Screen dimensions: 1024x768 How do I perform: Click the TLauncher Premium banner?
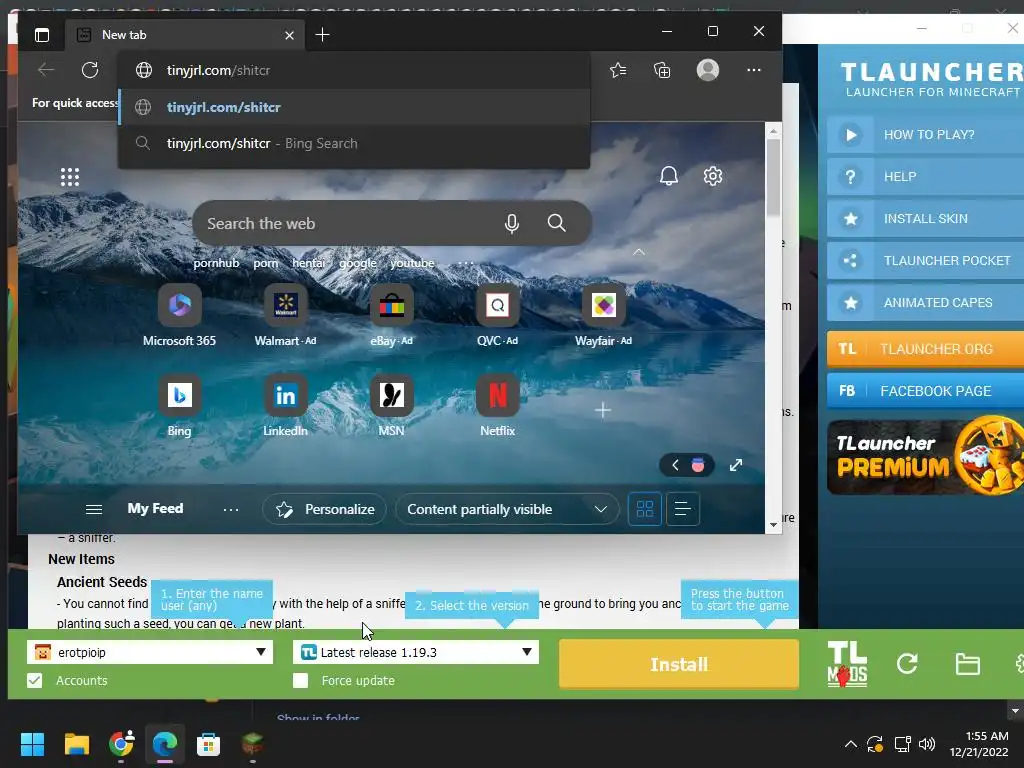tap(926, 456)
